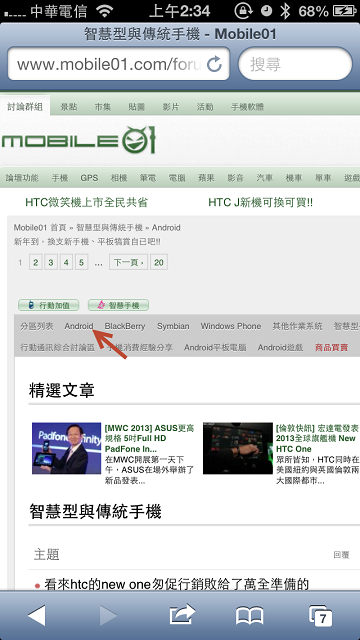Open the 蘋果 category menu
360x640 pixels.
206,178
